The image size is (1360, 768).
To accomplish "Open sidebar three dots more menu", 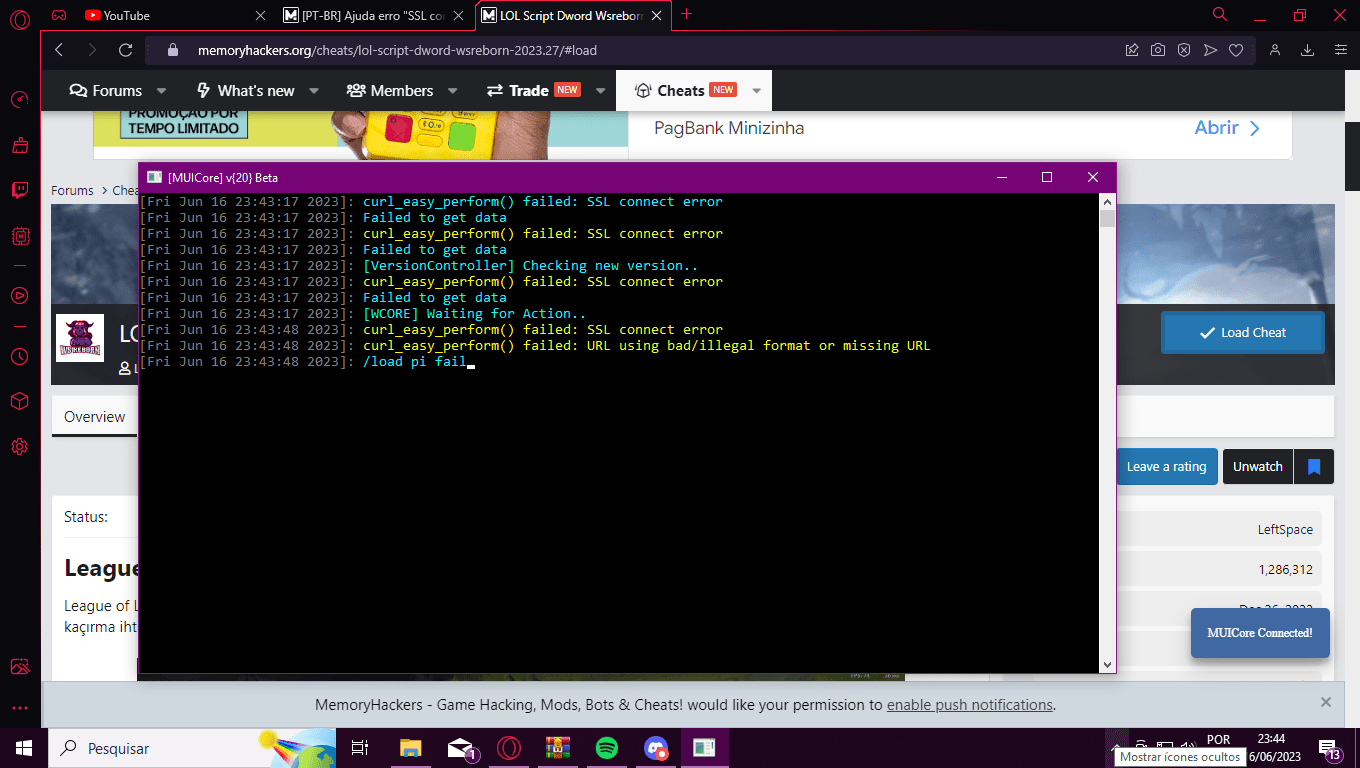I will click(19, 708).
